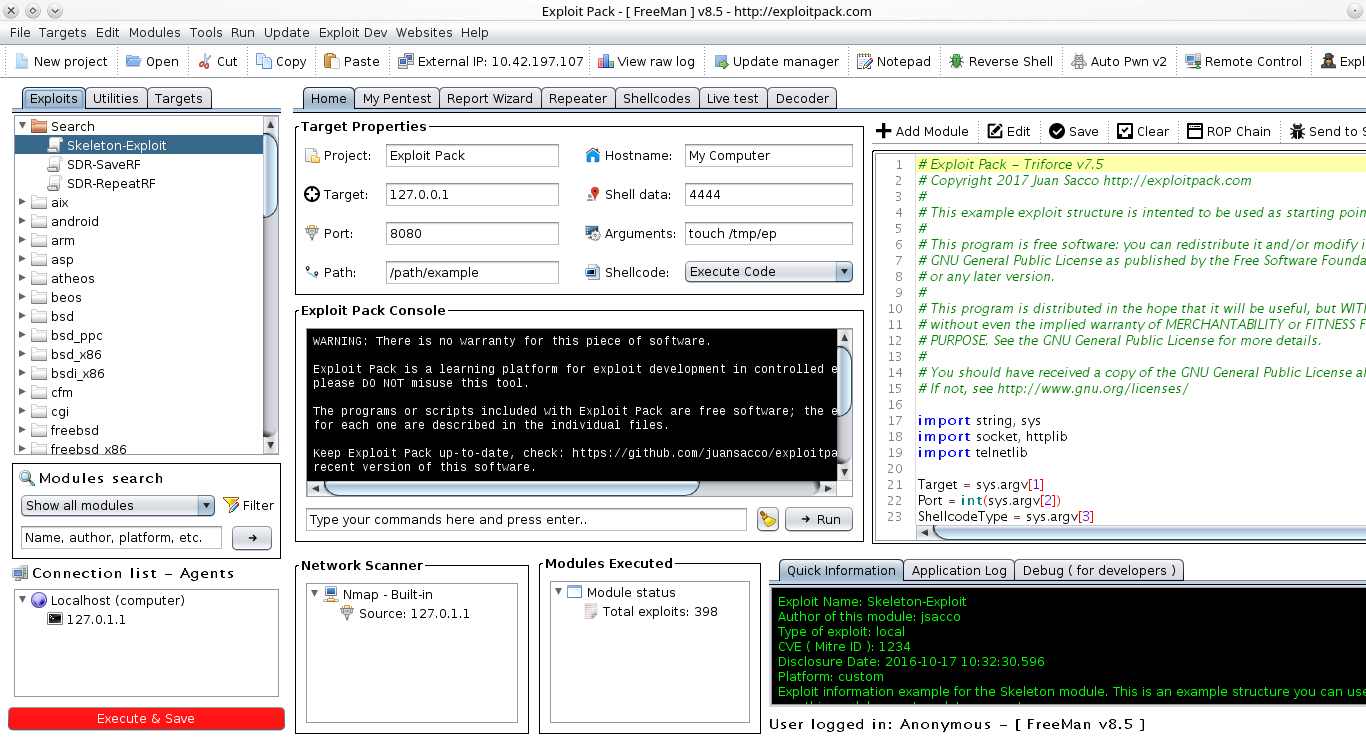The width and height of the screenshot is (1366, 742).
Task: Clear the code editor
Action: pyautogui.click(x=1143, y=131)
